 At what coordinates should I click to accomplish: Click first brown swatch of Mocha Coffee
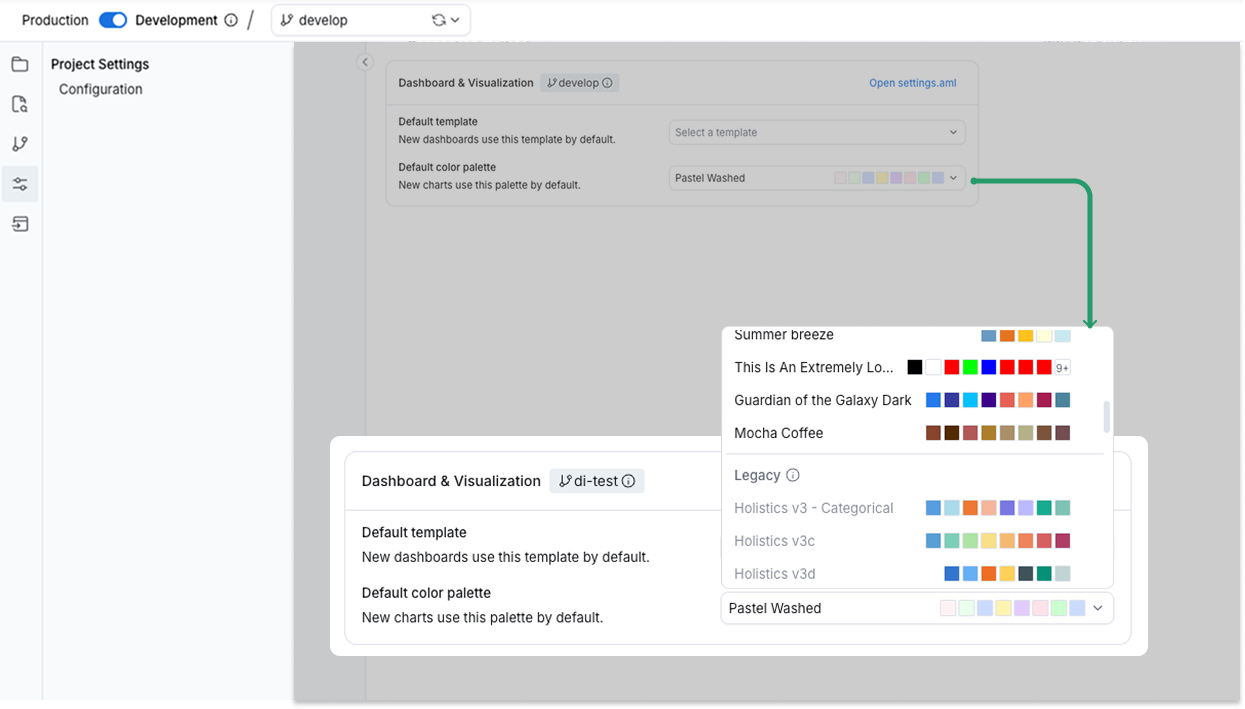point(933,433)
